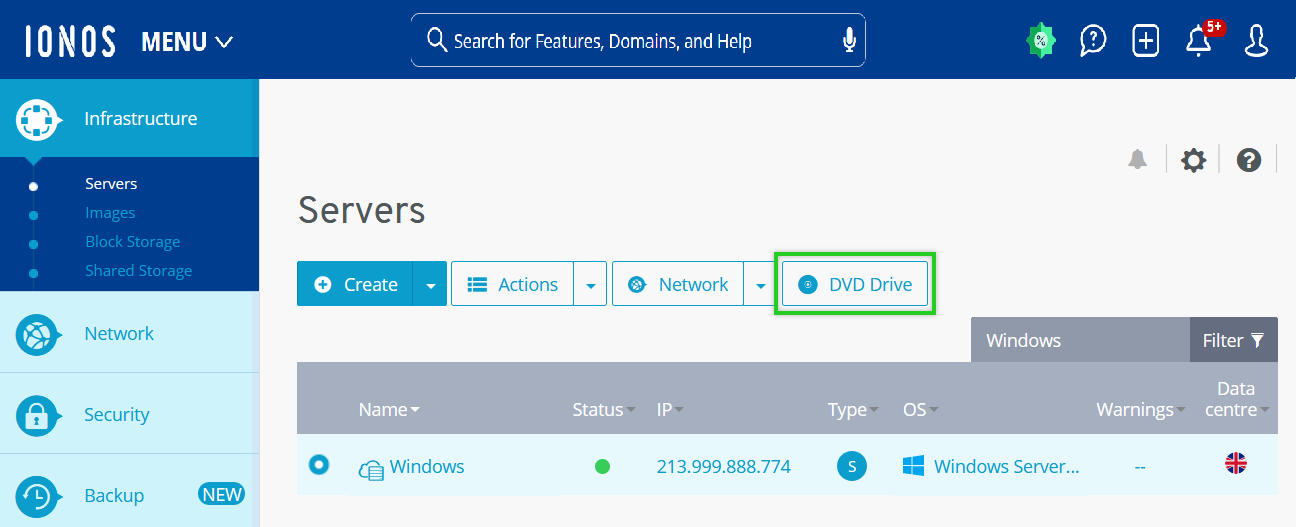
Task: Open Block Storage in the sidebar
Action: point(132,242)
